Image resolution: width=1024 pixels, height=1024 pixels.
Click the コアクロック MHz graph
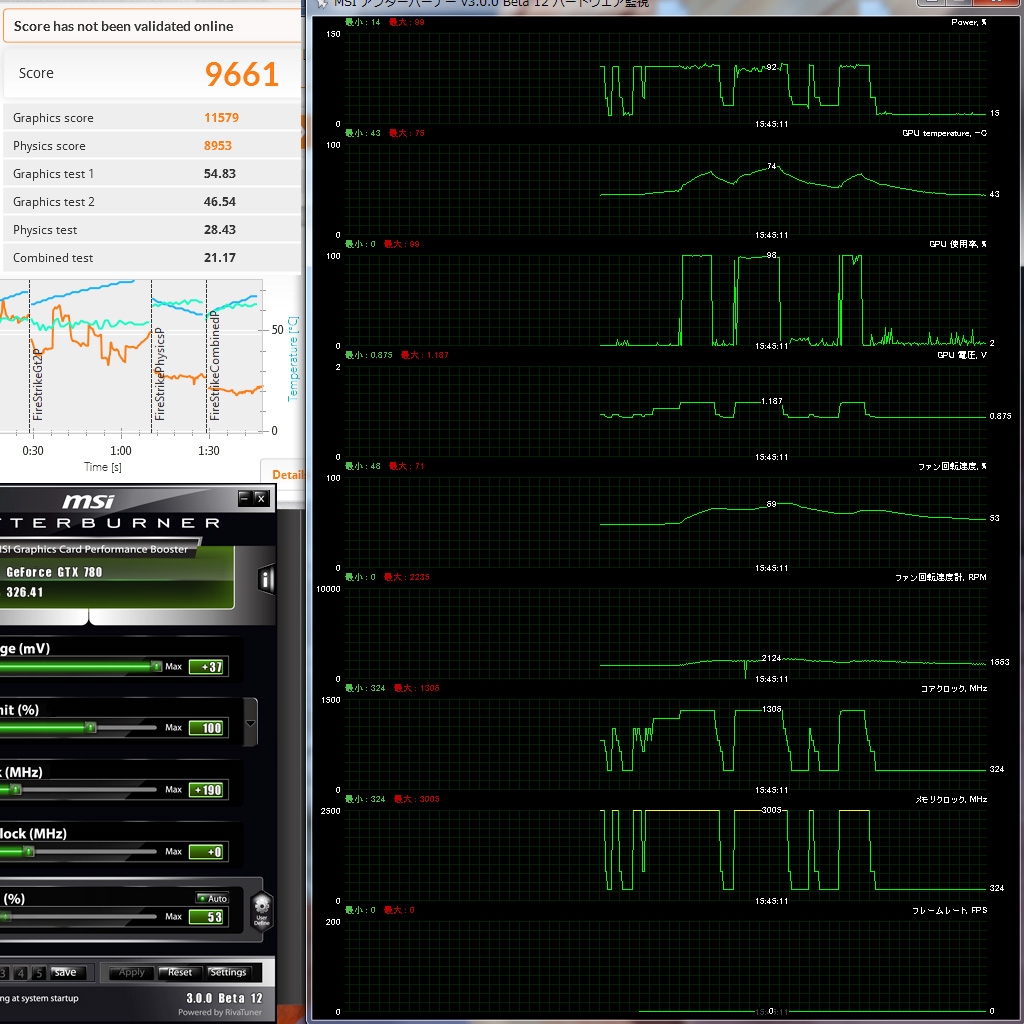point(665,744)
